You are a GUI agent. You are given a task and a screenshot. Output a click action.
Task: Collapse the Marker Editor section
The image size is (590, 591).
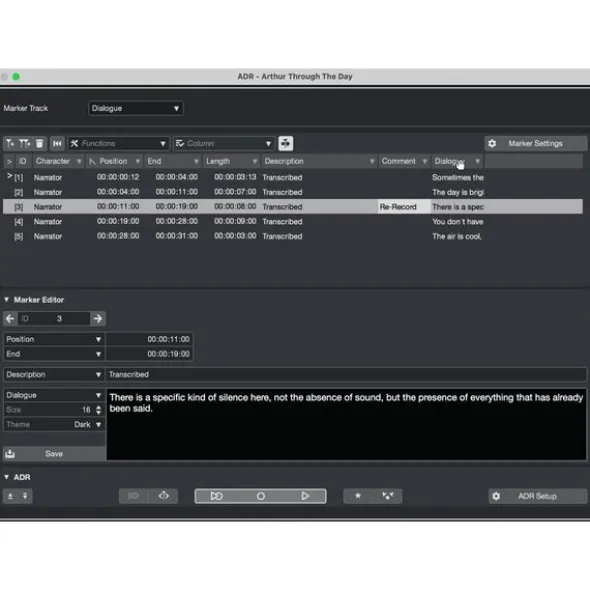coord(6,300)
